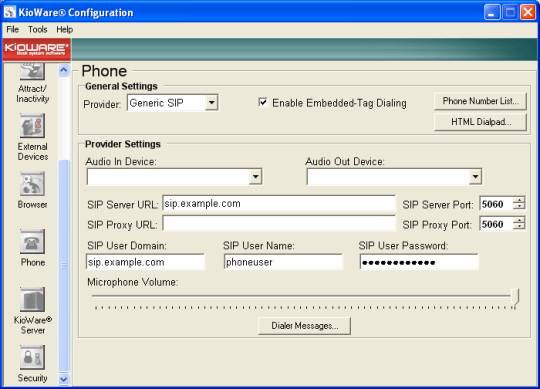Toggle Enable Embedded-Tag Dialing checkbox

pyautogui.click(x=263, y=102)
